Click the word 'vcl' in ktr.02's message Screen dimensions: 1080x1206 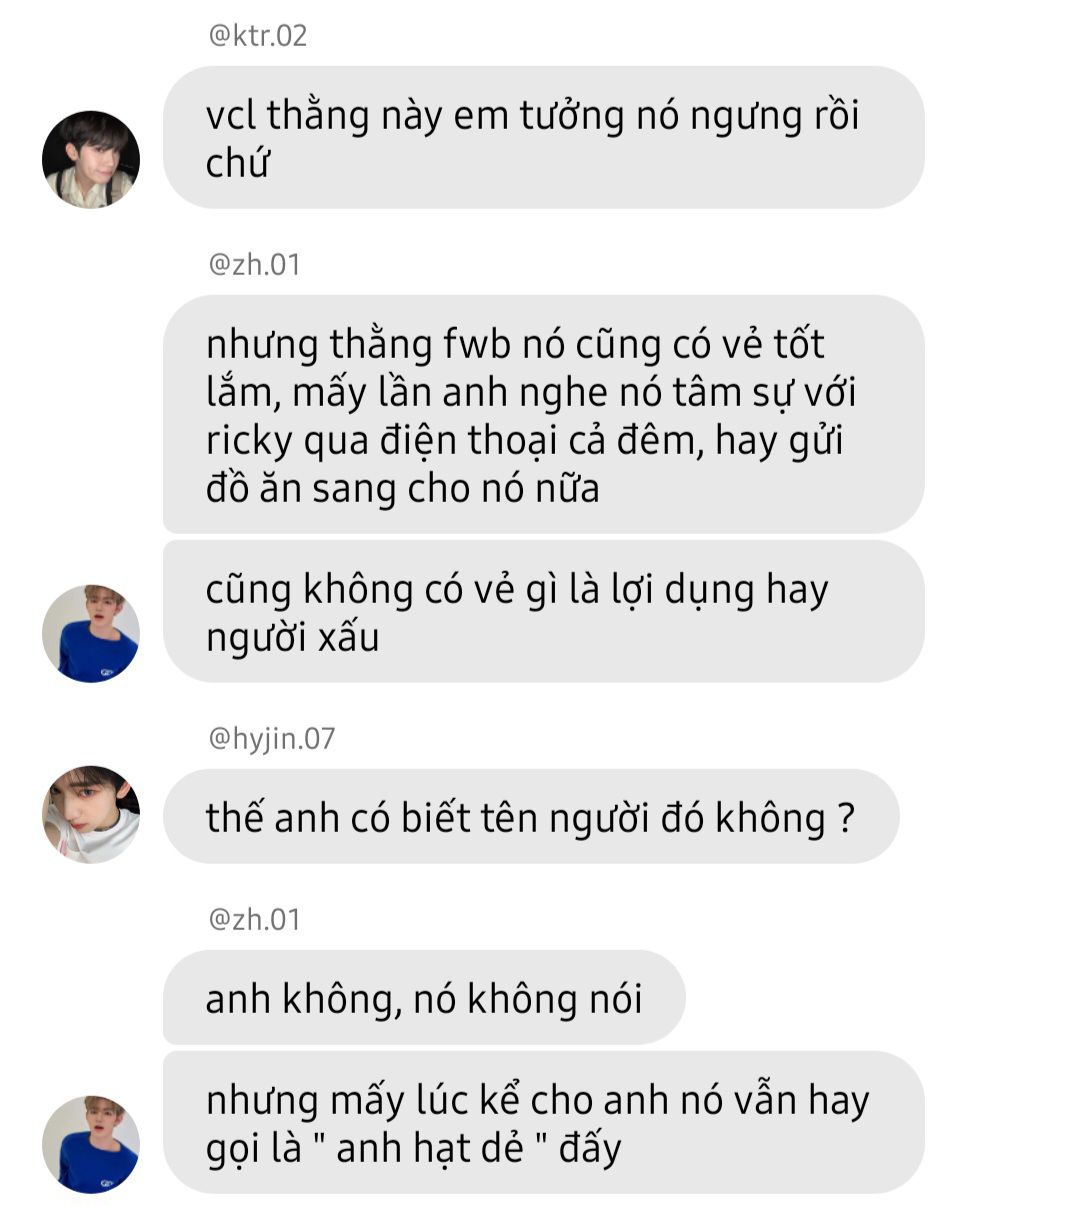tap(232, 116)
